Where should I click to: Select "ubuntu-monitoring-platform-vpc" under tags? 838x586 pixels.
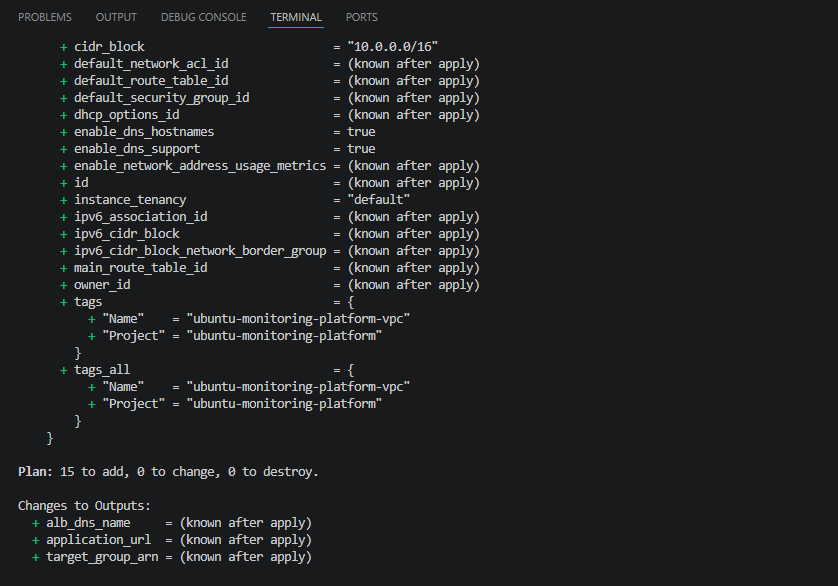click(x=298, y=319)
